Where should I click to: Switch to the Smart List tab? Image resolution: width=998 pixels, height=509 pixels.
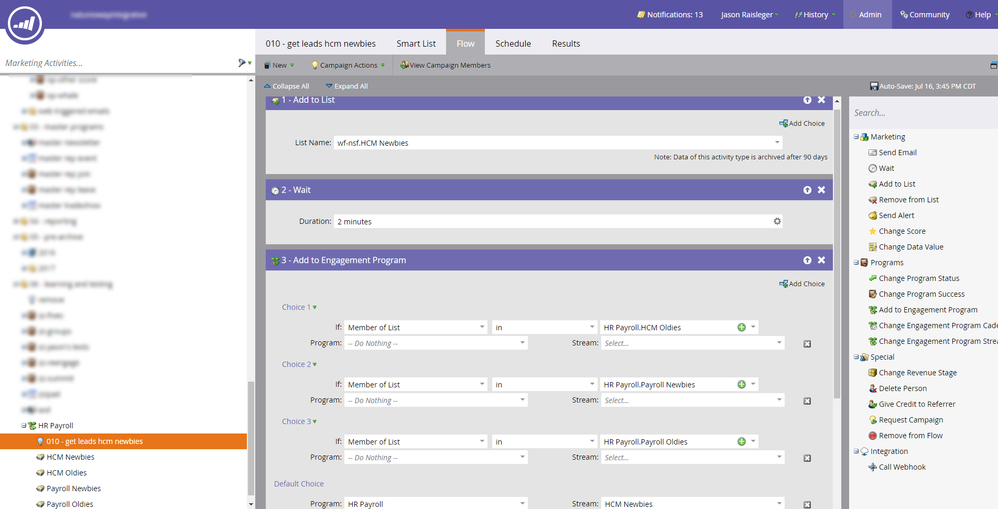415,44
